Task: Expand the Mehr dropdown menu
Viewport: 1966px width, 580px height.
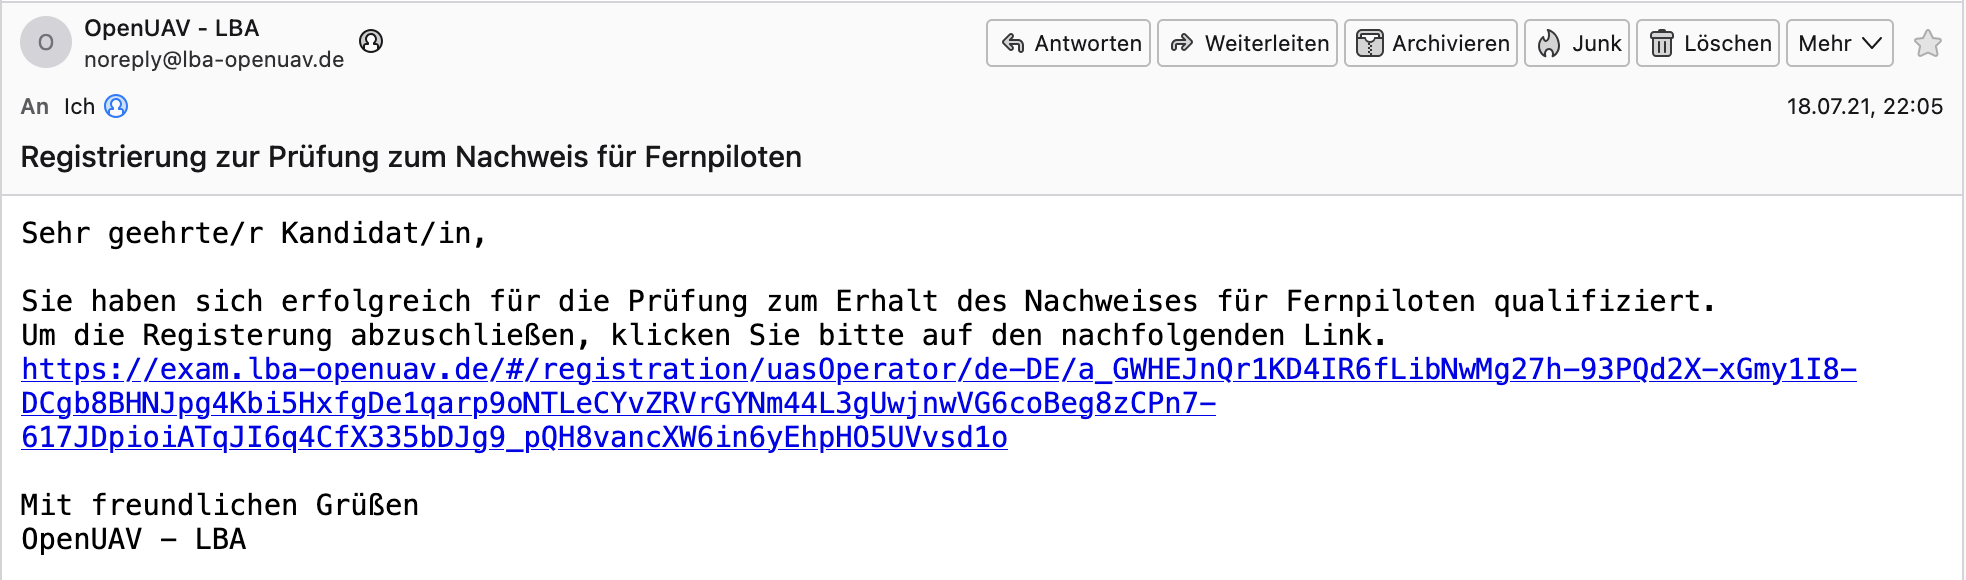Action: (x=1839, y=43)
